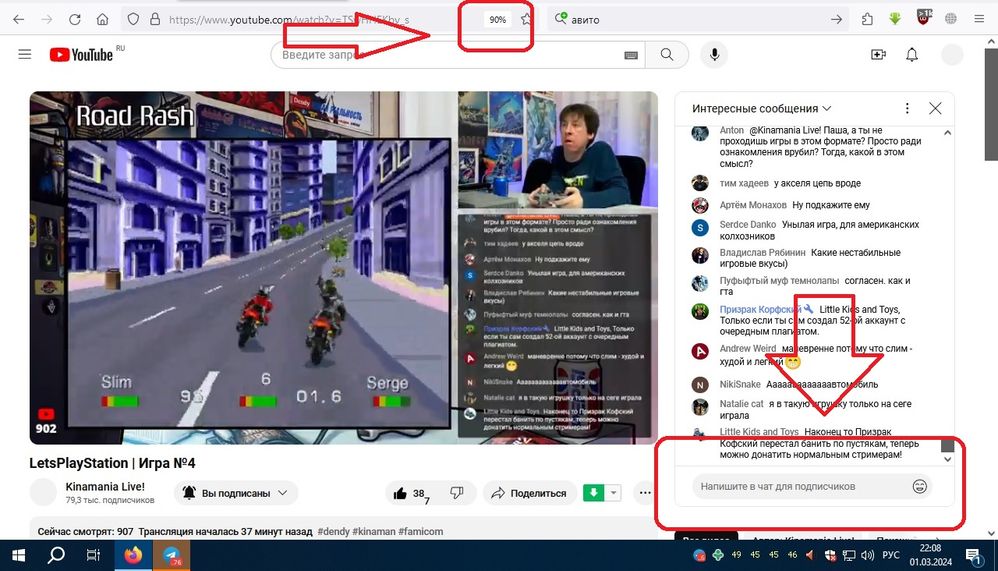This screenshot has height=571, width=998.
Task: Dislike the video with thumbs down
Action: (457, 492)
